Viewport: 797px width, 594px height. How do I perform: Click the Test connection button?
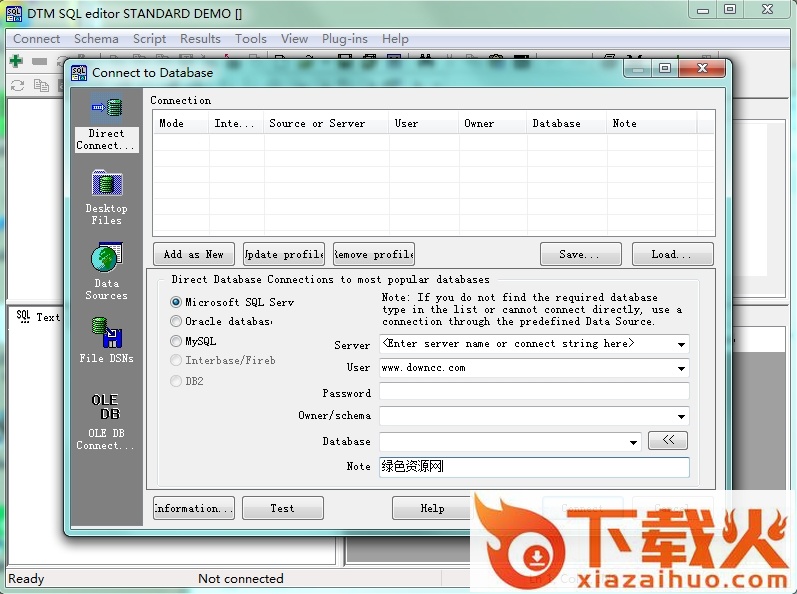point(283,508)
